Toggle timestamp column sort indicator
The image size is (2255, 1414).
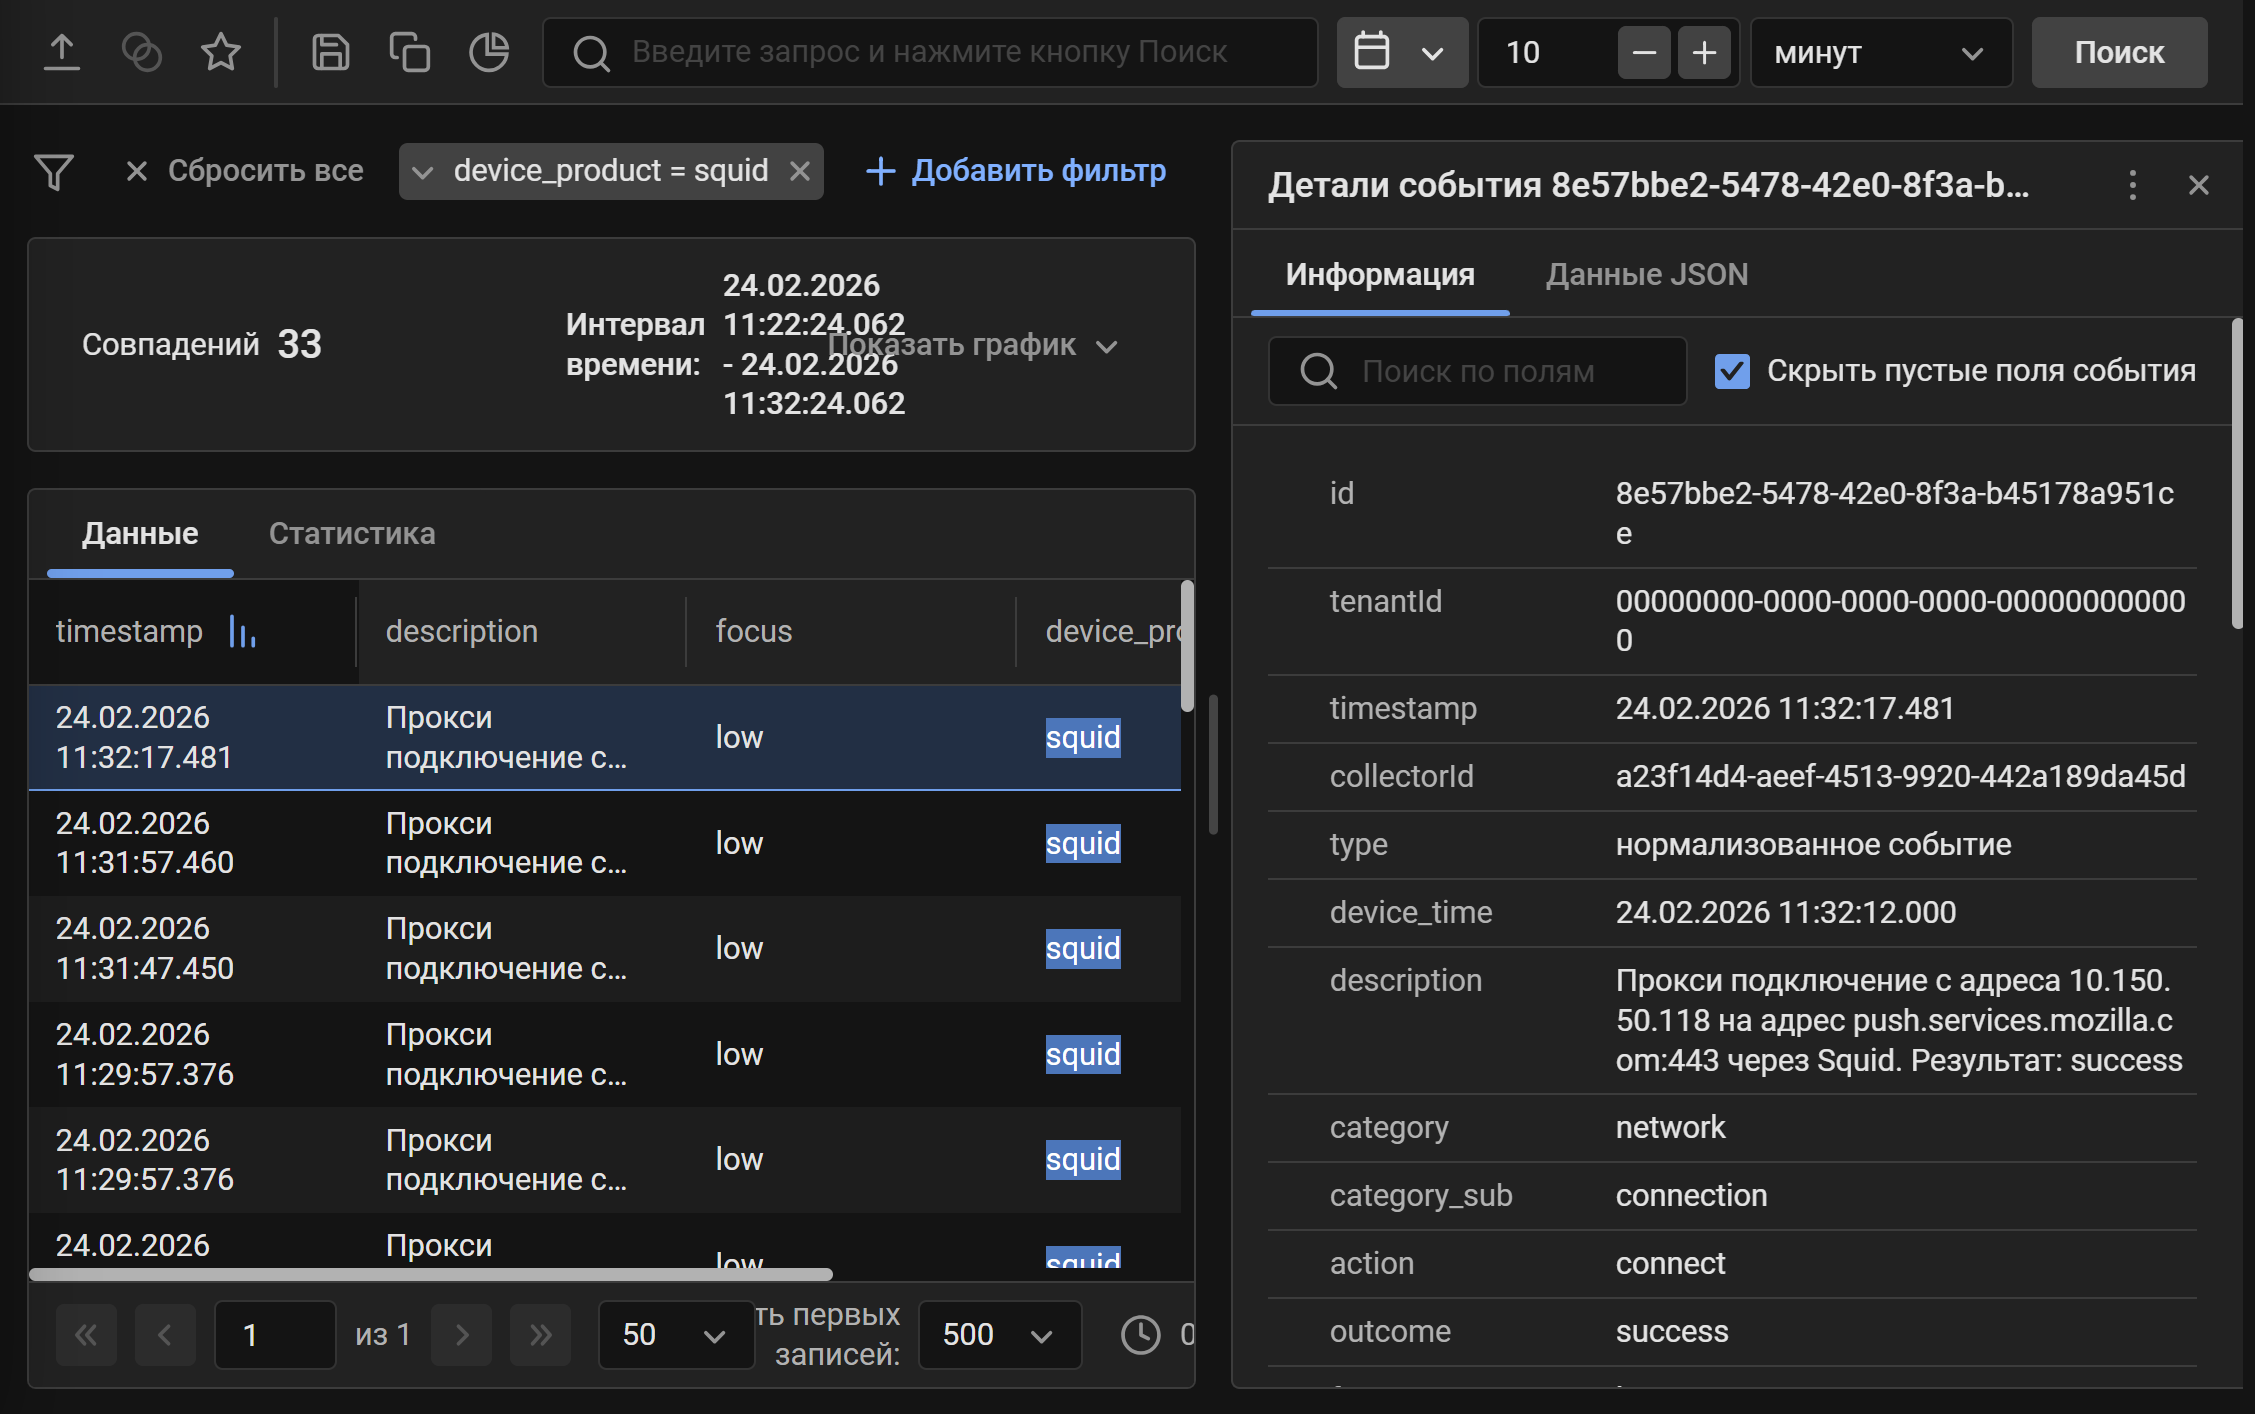click(243, 632)
